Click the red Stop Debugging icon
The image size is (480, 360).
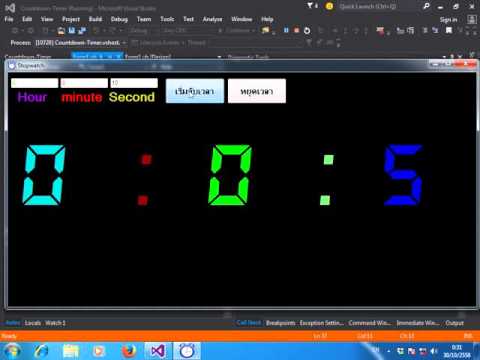point(296,30)
